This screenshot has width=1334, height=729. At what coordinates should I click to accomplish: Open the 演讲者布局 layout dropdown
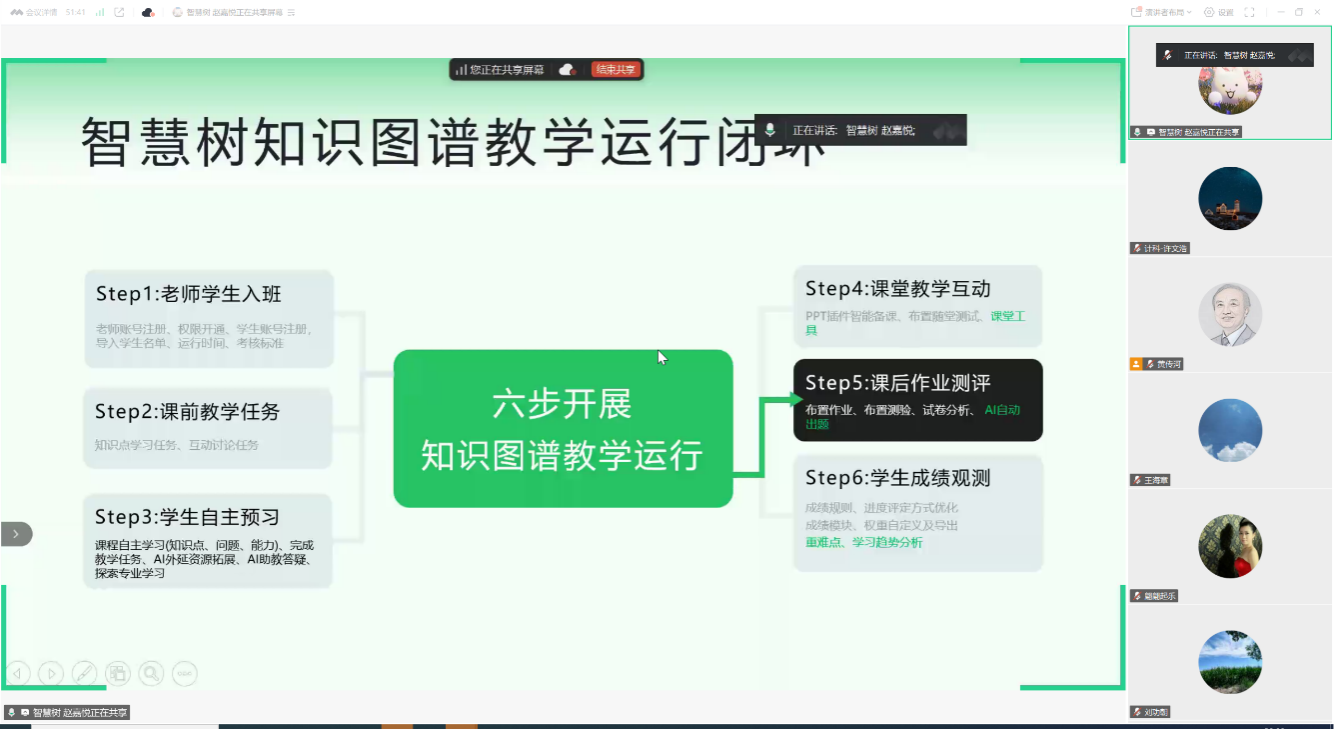(x=1163, y=12)
